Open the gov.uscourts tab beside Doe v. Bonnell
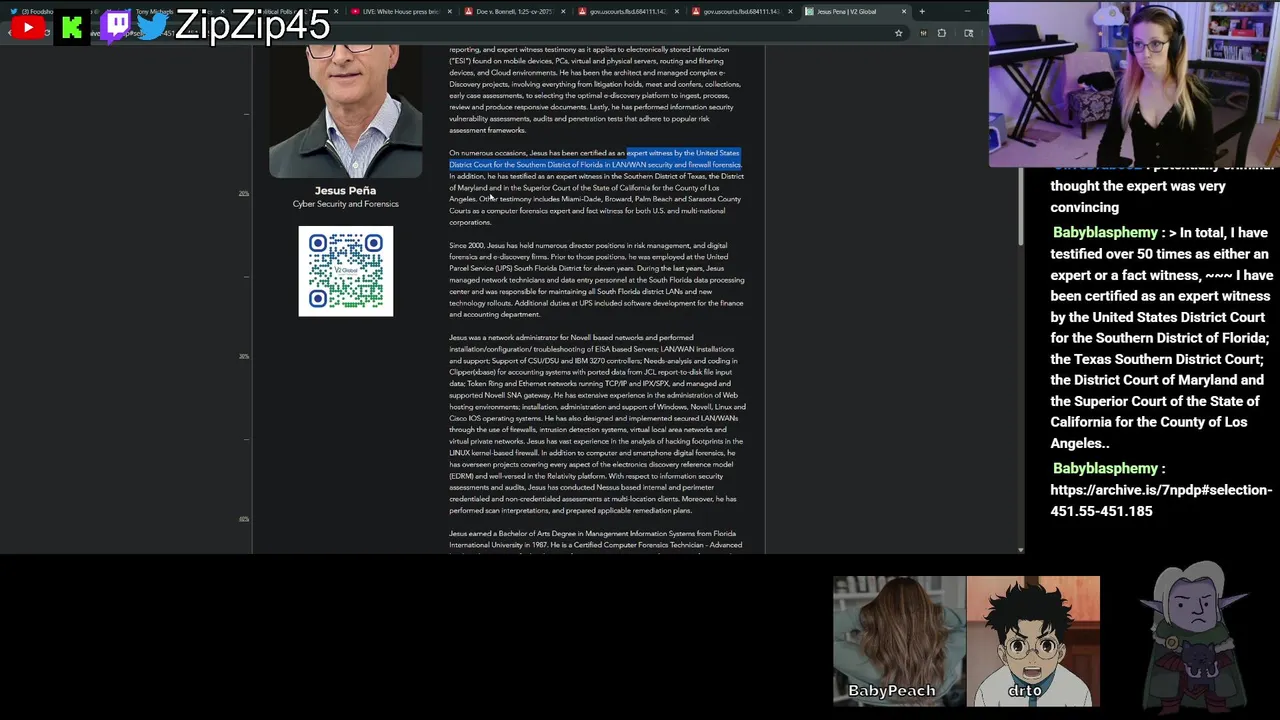The width and height of the screenshot is (1280, 720). 626,12
